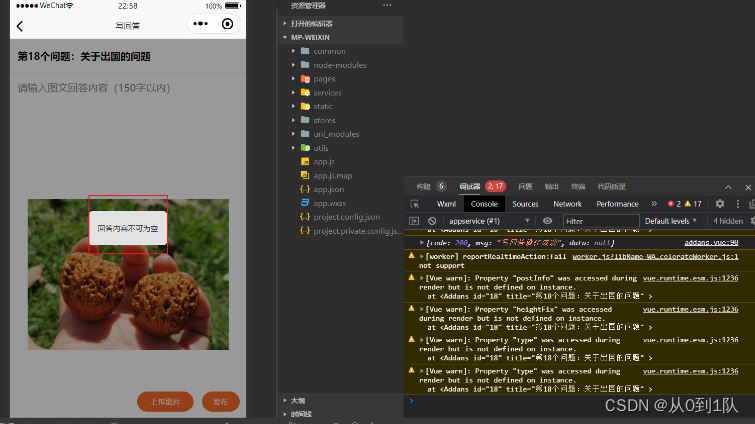
Task: Expand the stores folder
Action: (293, 120)
